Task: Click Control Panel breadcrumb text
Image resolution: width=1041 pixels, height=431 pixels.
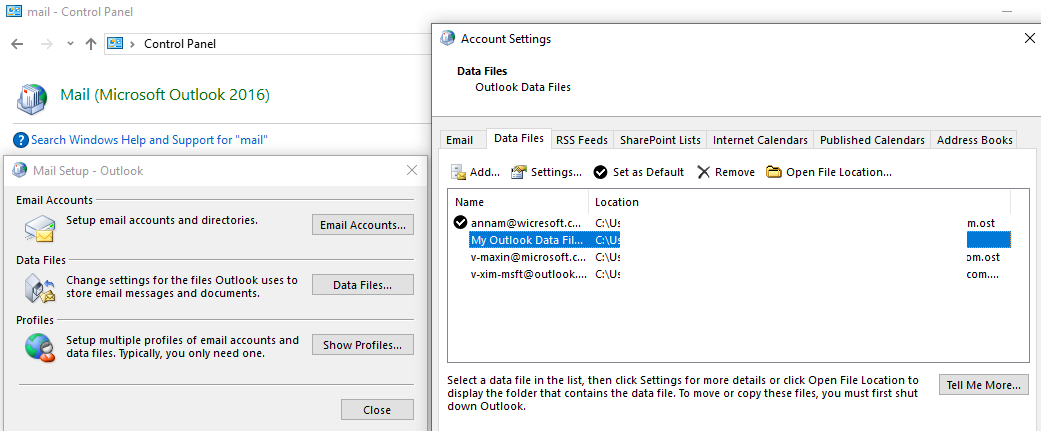Action: (x=180, y=44)
